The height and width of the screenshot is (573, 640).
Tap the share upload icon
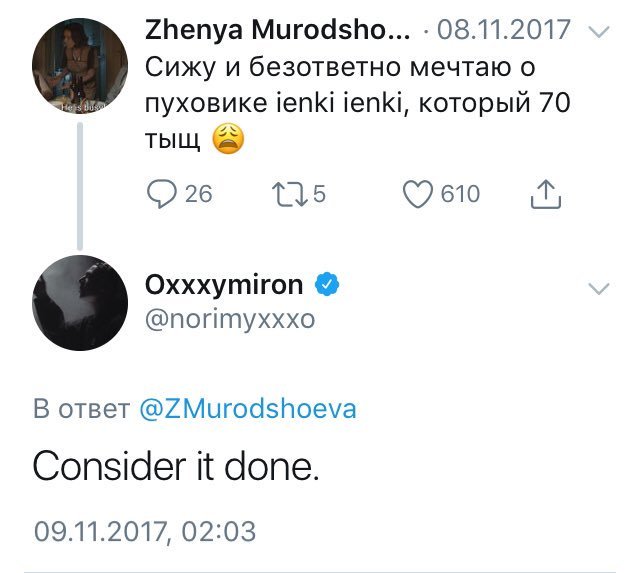(544, 193)
